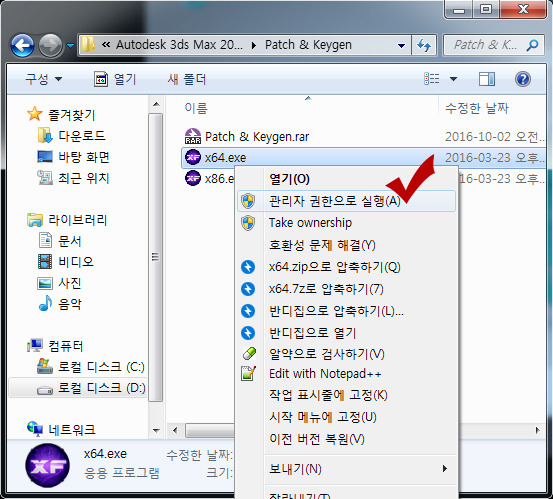Click the 이름 column header

click(x=196, y=108)
